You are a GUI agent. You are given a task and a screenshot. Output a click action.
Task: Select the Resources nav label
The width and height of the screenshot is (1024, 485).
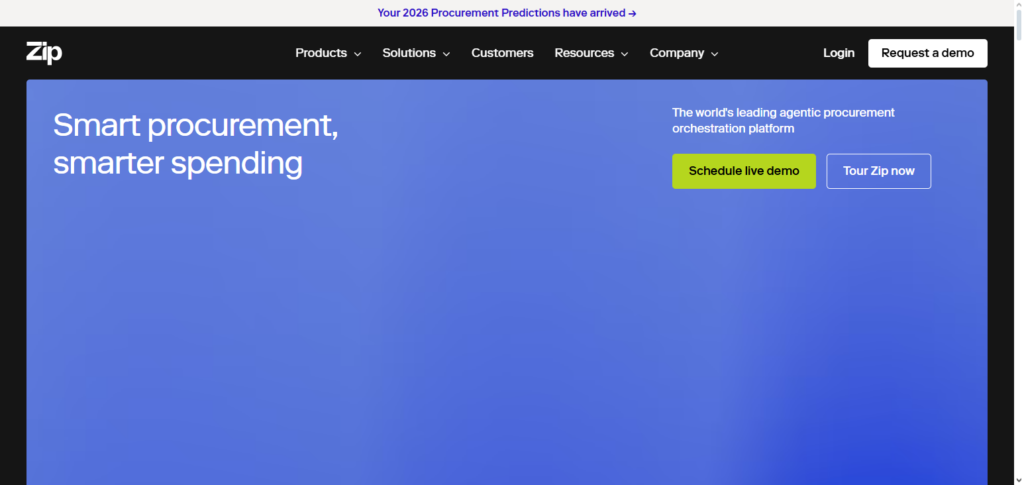click(x=584, y=53)
